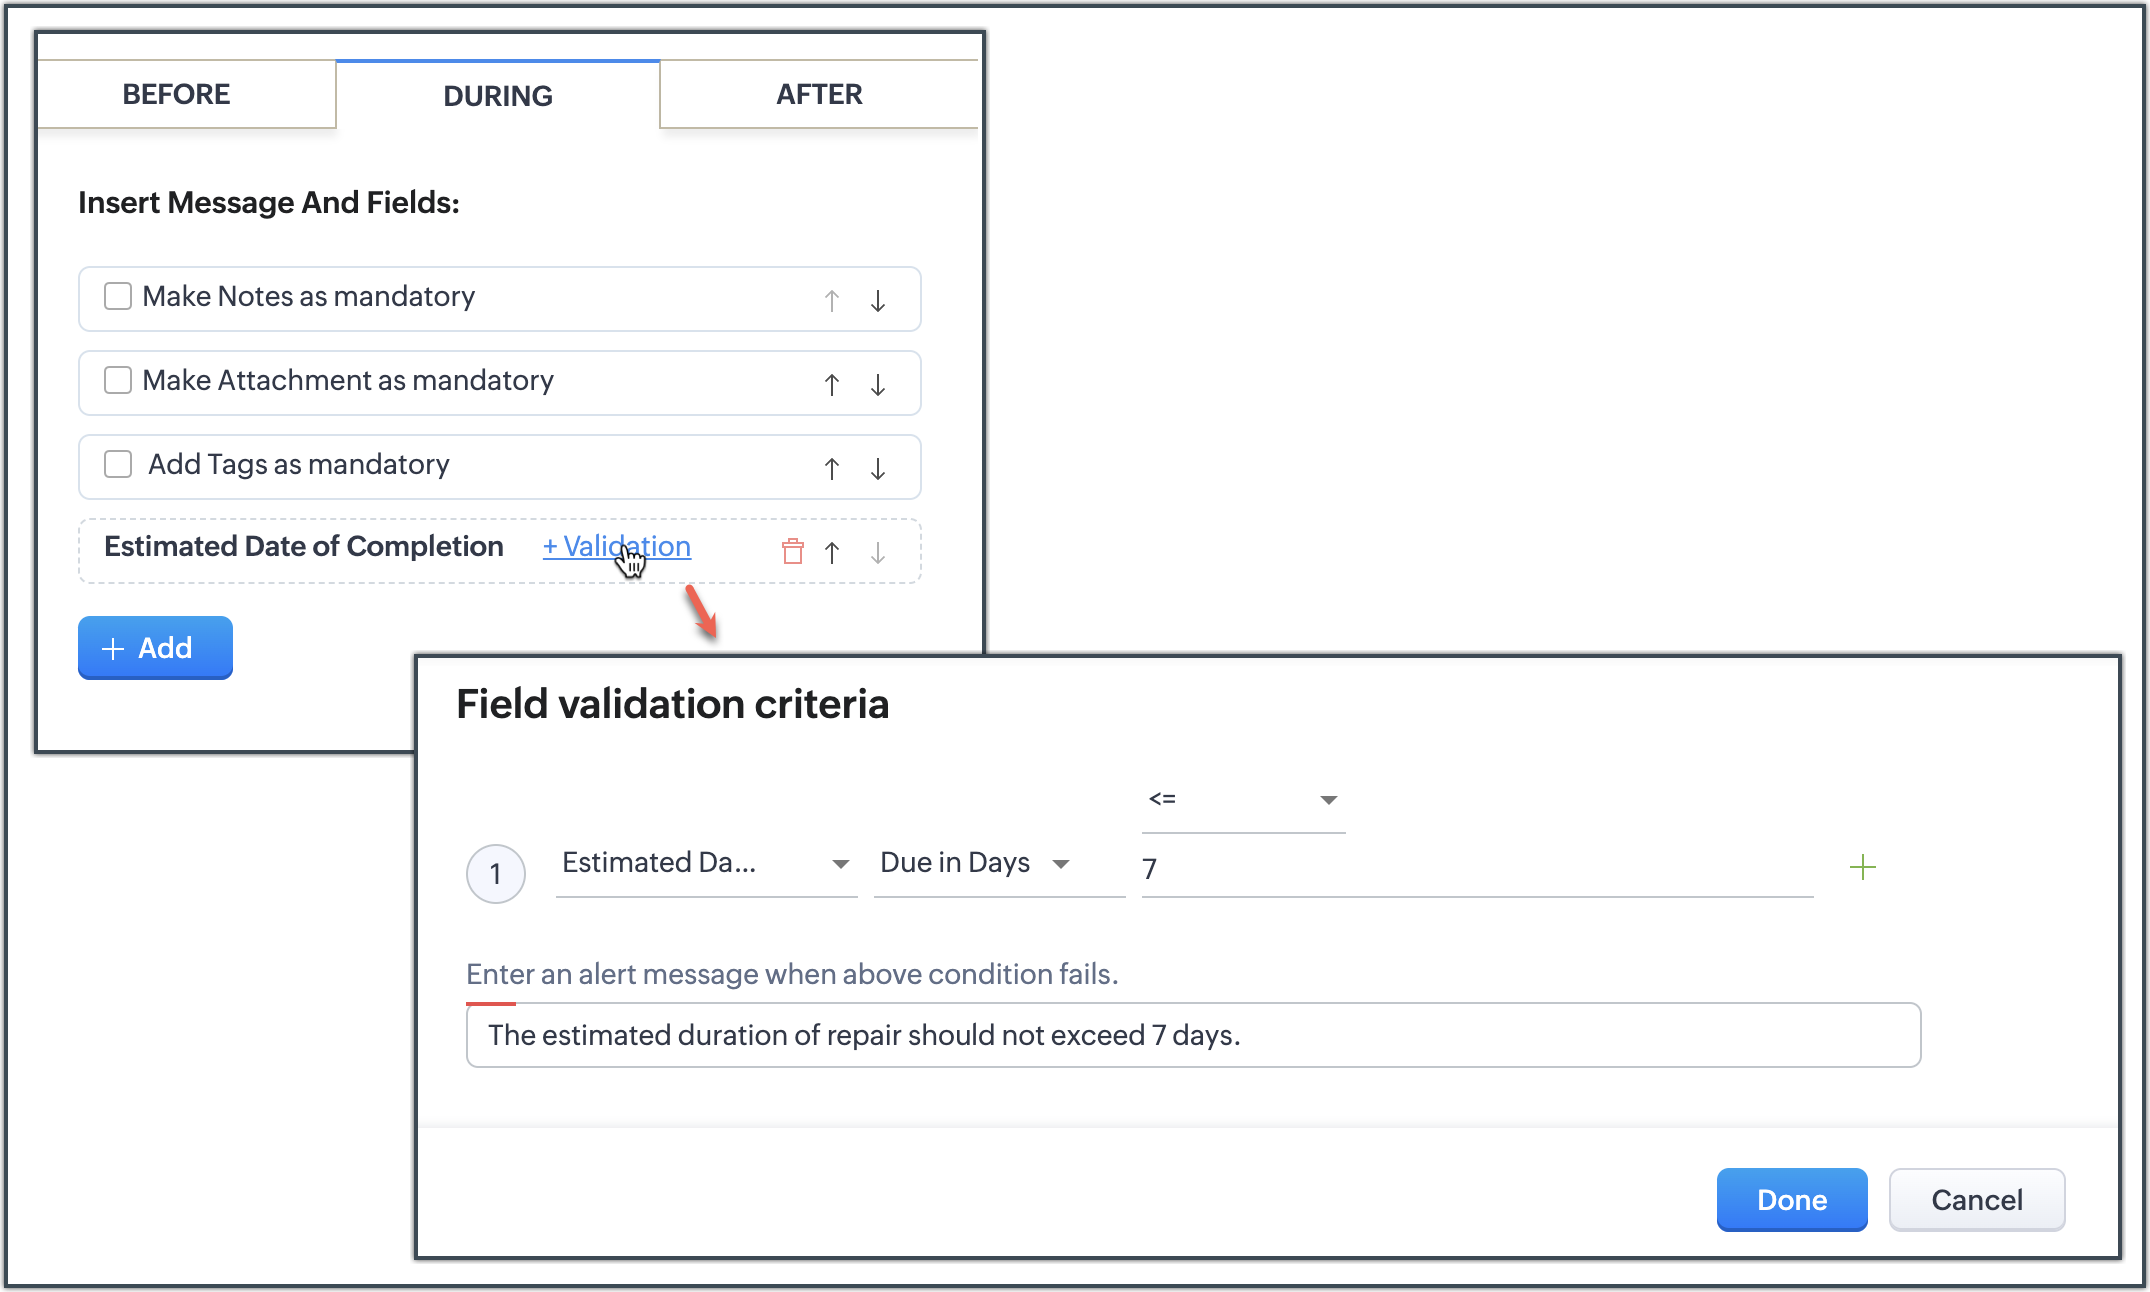
Task: Click the blue Add button
Action: (155, 648)
